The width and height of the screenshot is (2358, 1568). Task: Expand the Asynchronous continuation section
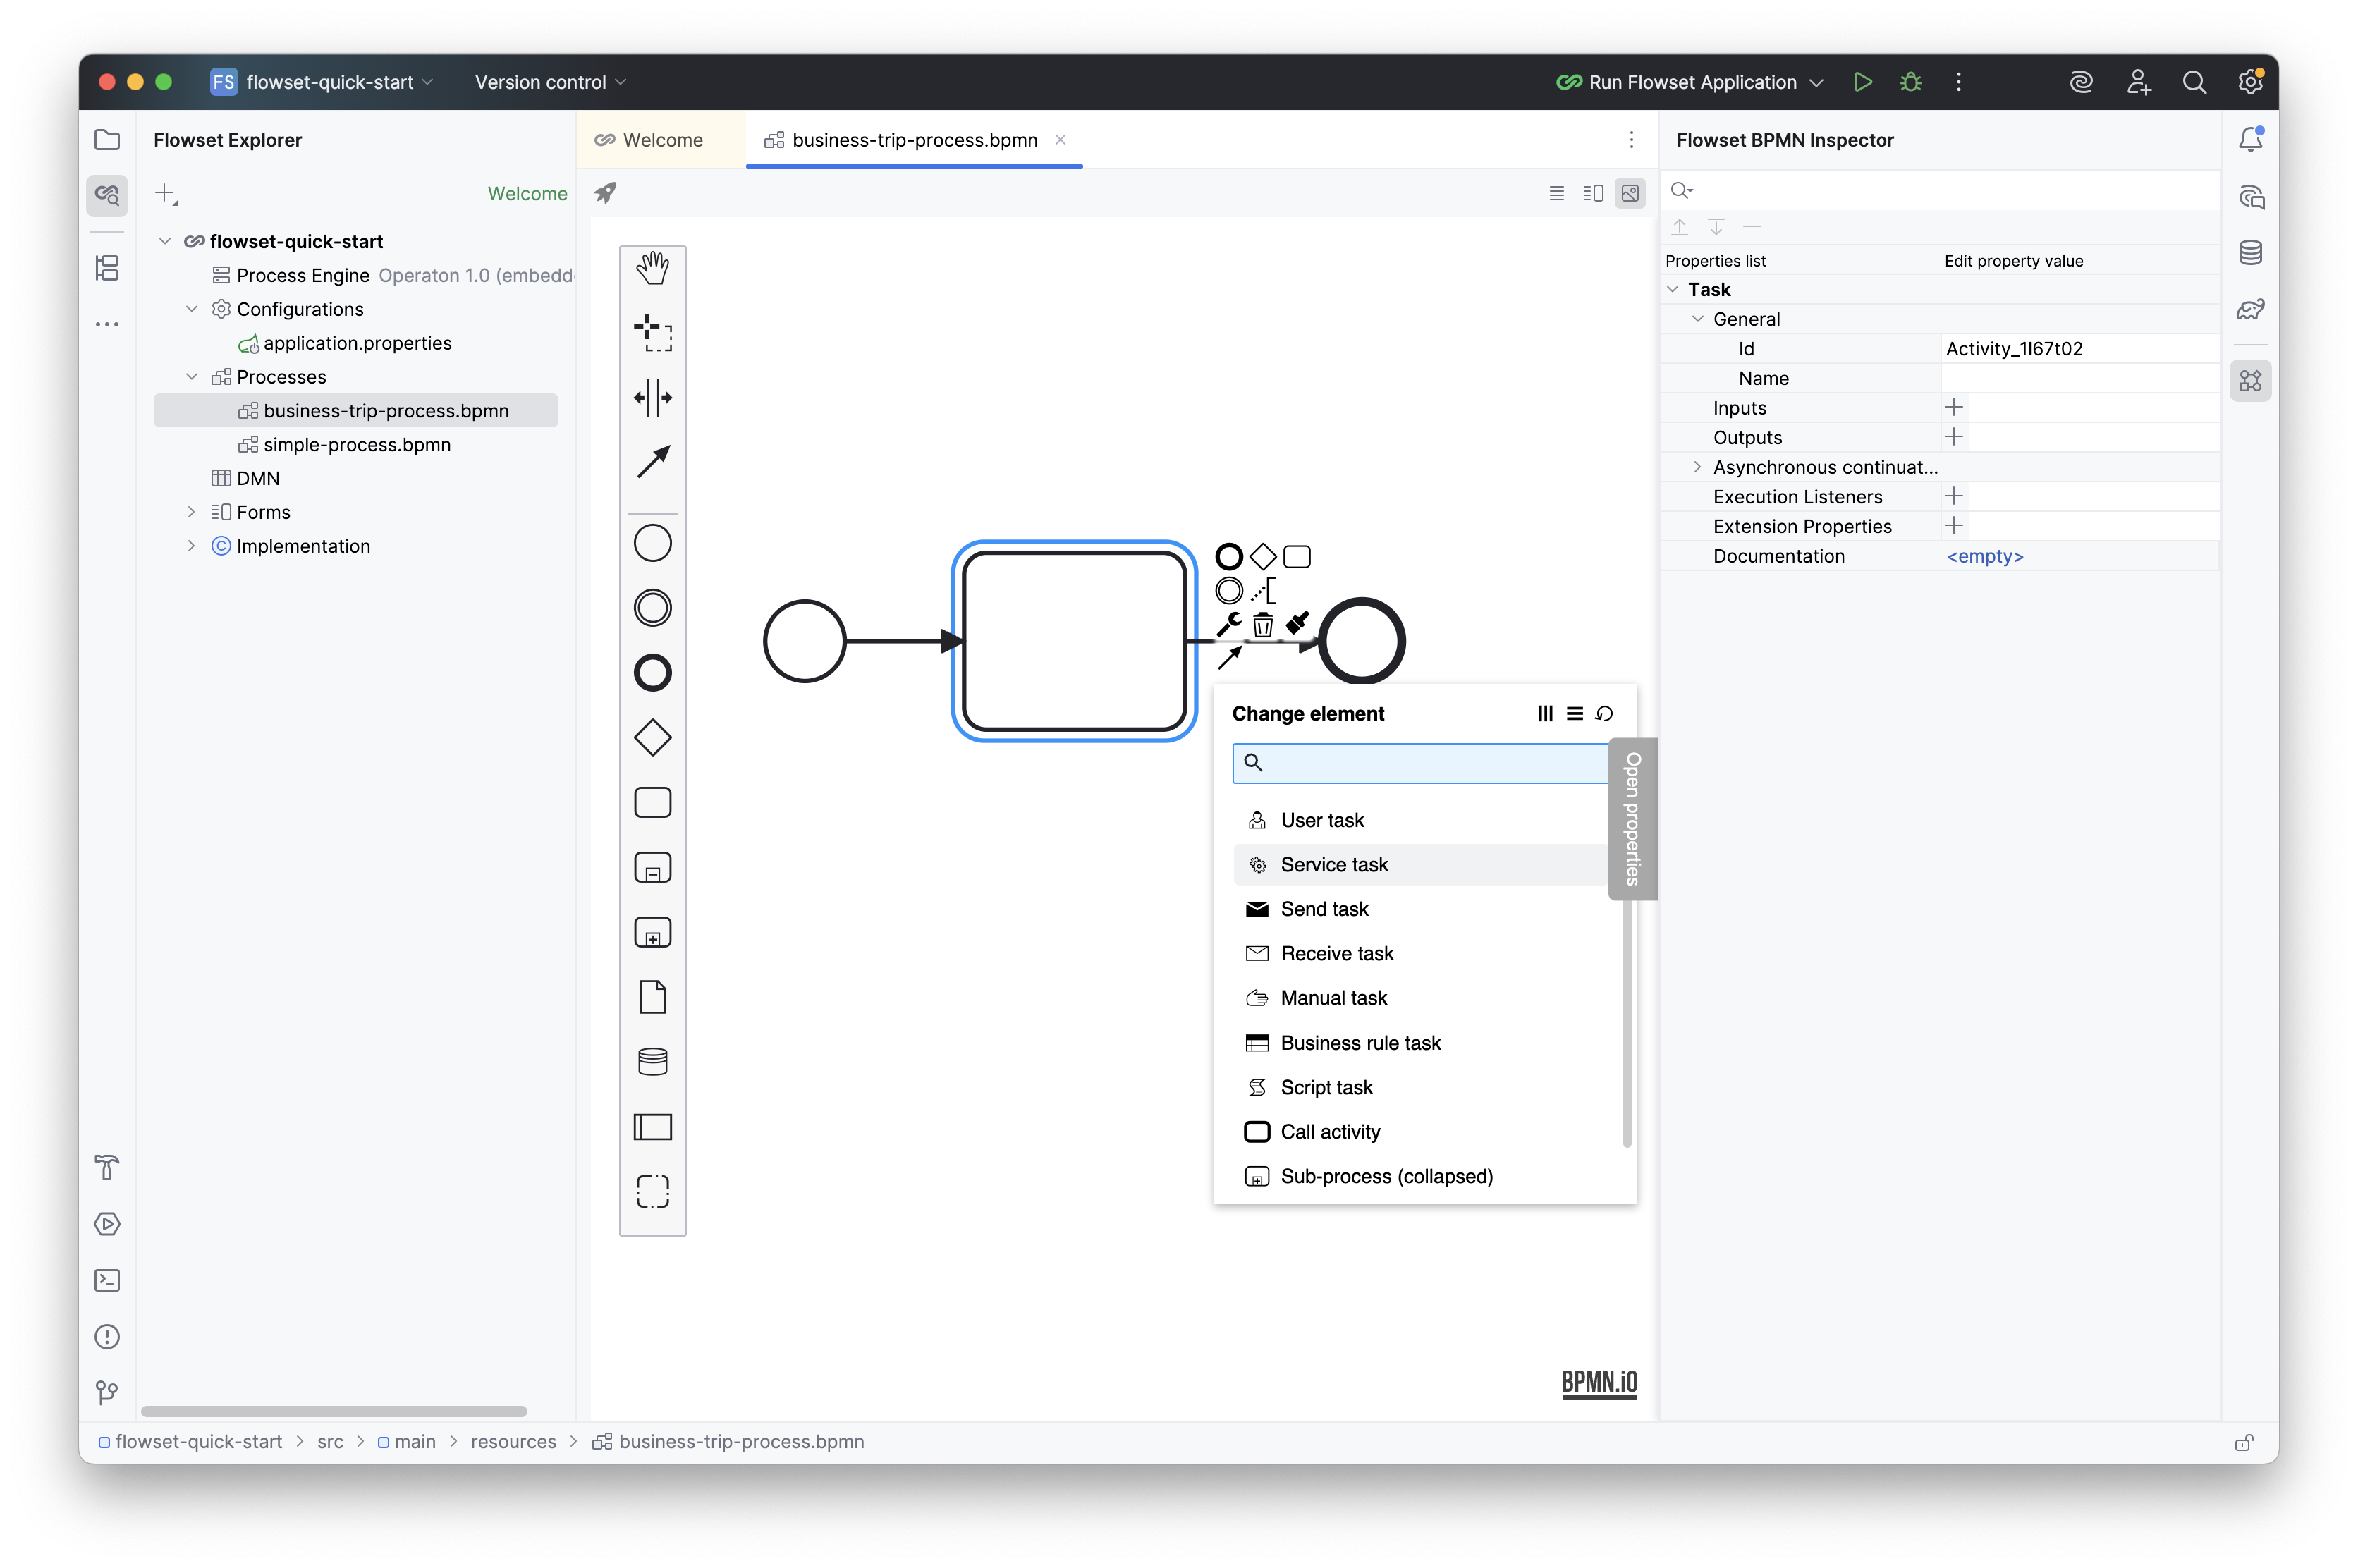[1697, 467]
